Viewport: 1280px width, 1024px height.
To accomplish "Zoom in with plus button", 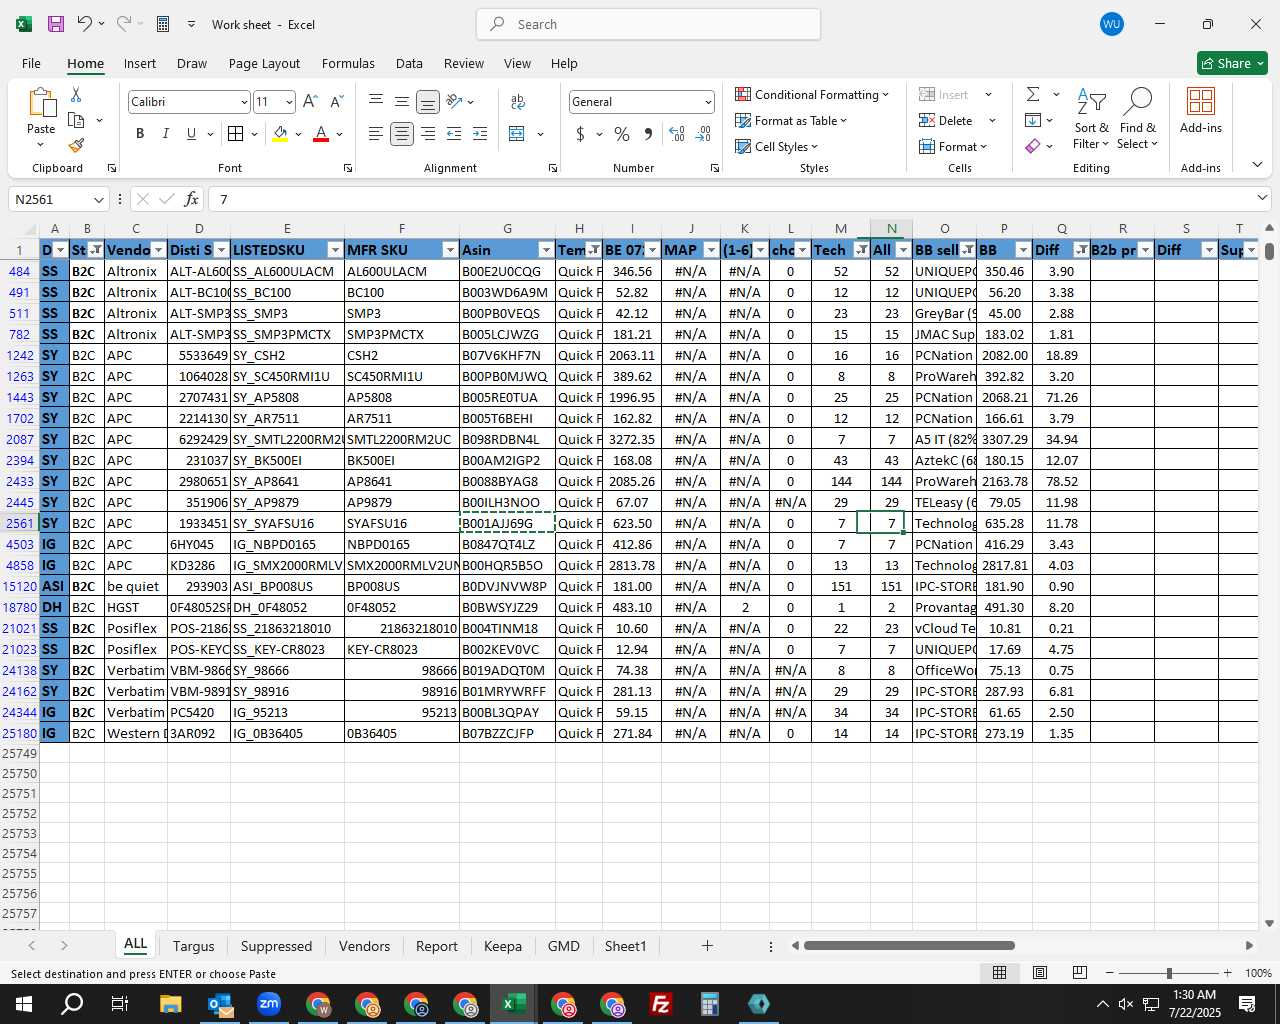I will point(1227,973).
